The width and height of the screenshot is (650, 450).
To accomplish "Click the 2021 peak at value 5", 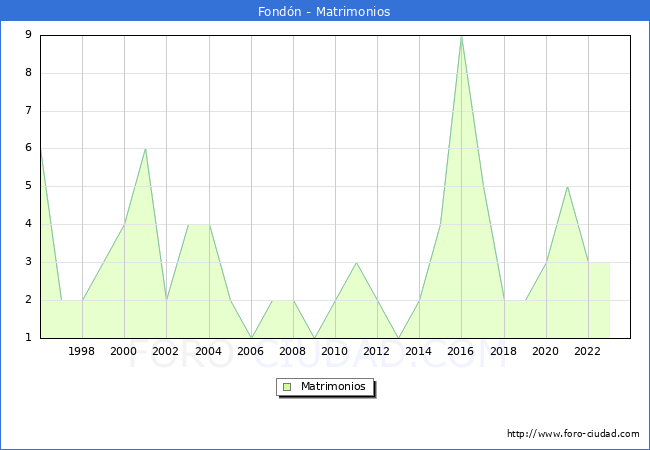I will (x=567, y=187).
